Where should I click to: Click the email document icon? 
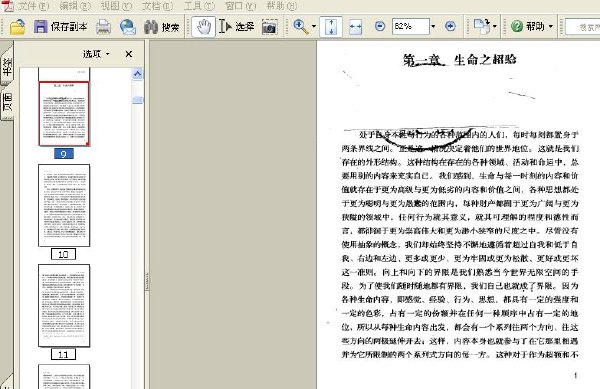tap(128, 27)
